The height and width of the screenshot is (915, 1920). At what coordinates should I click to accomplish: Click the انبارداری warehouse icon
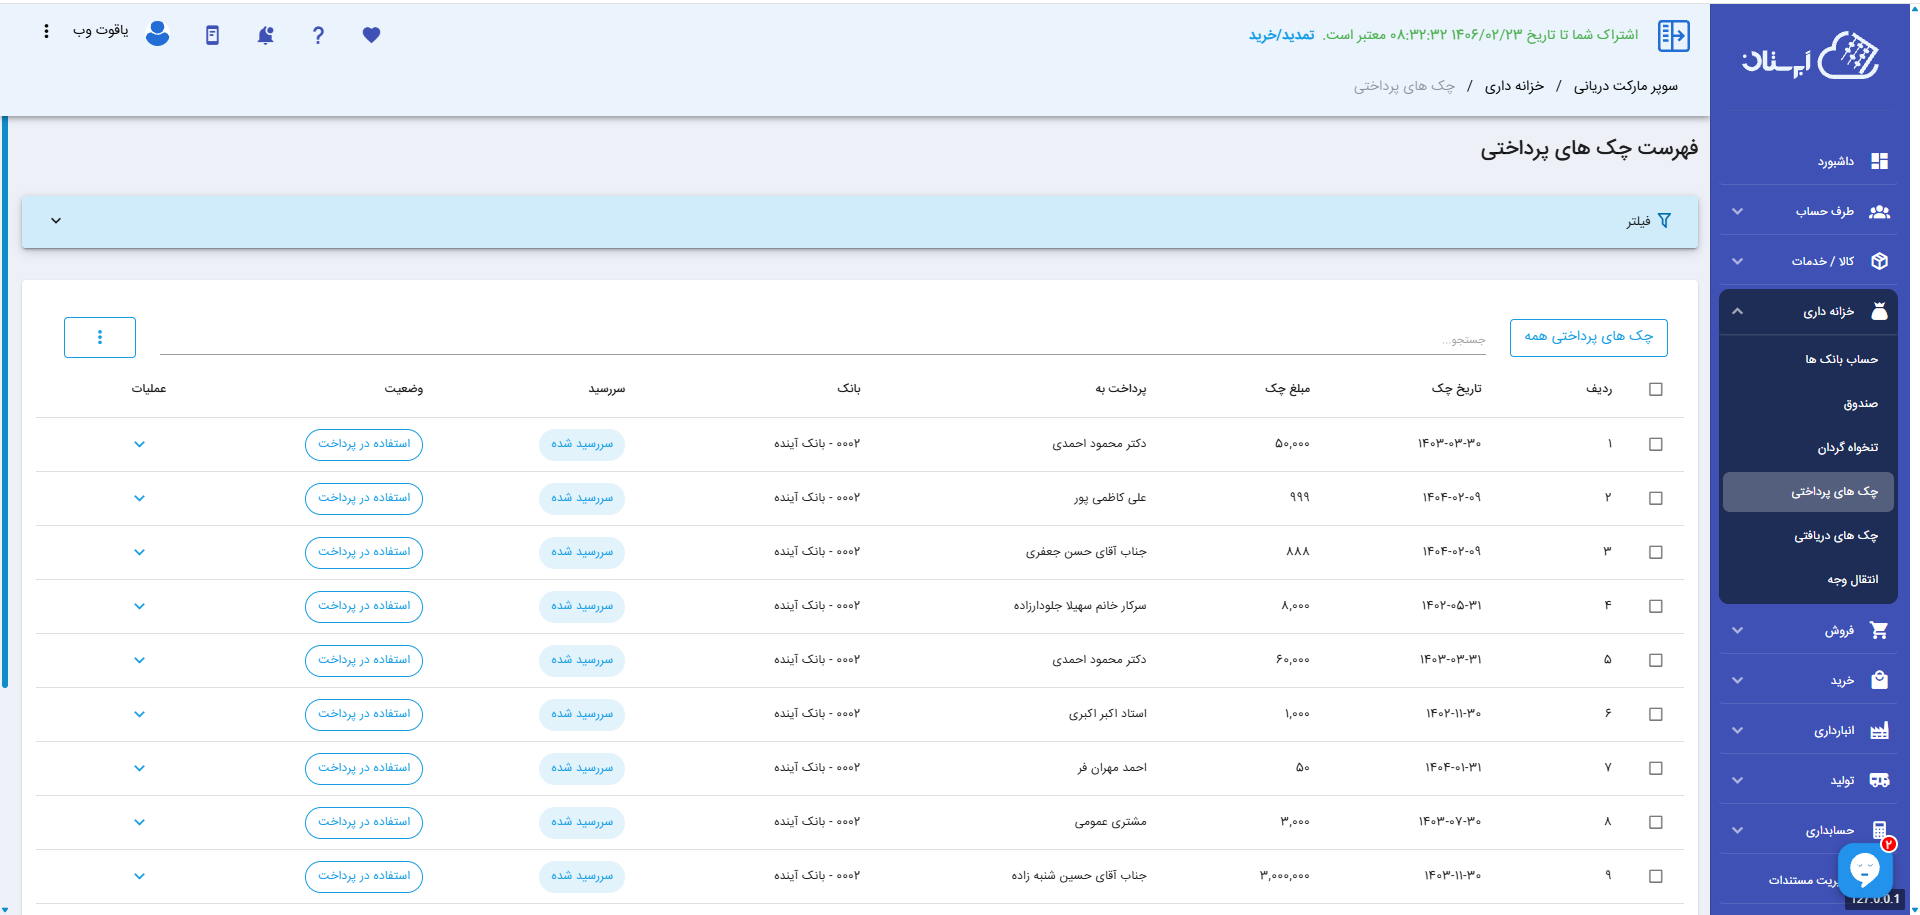1880,730
